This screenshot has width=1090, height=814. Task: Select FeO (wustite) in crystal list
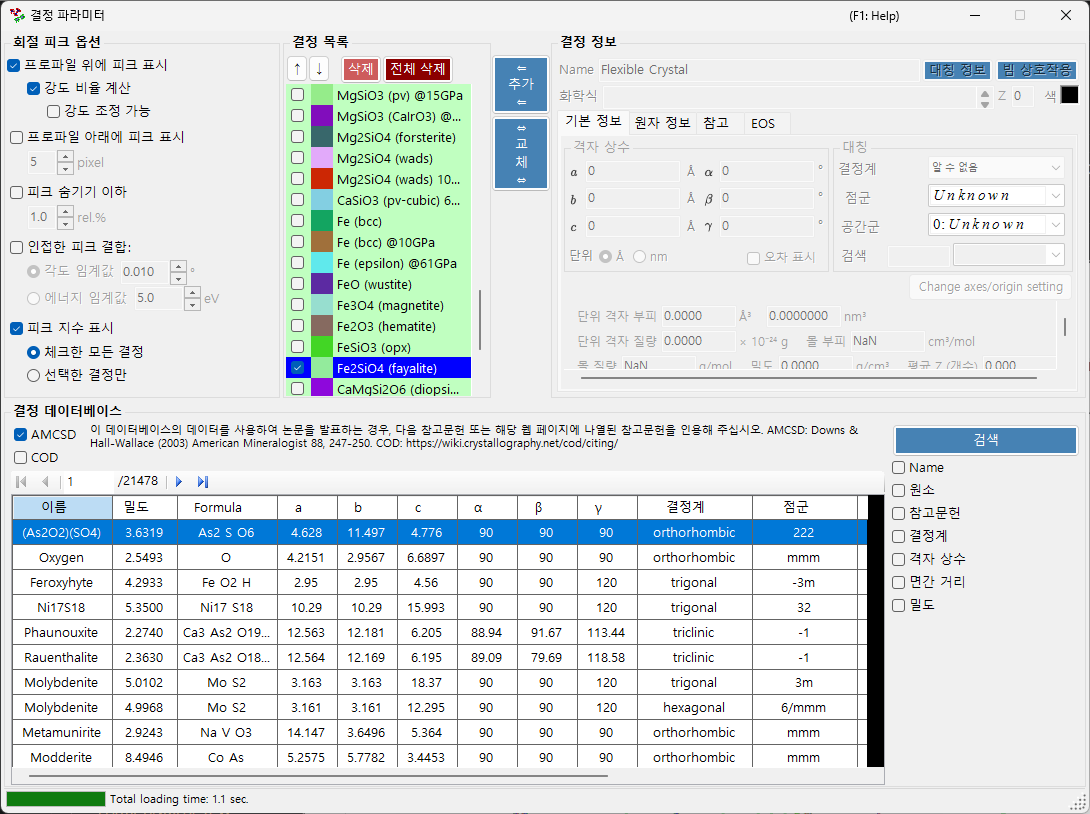click(374, 284)
